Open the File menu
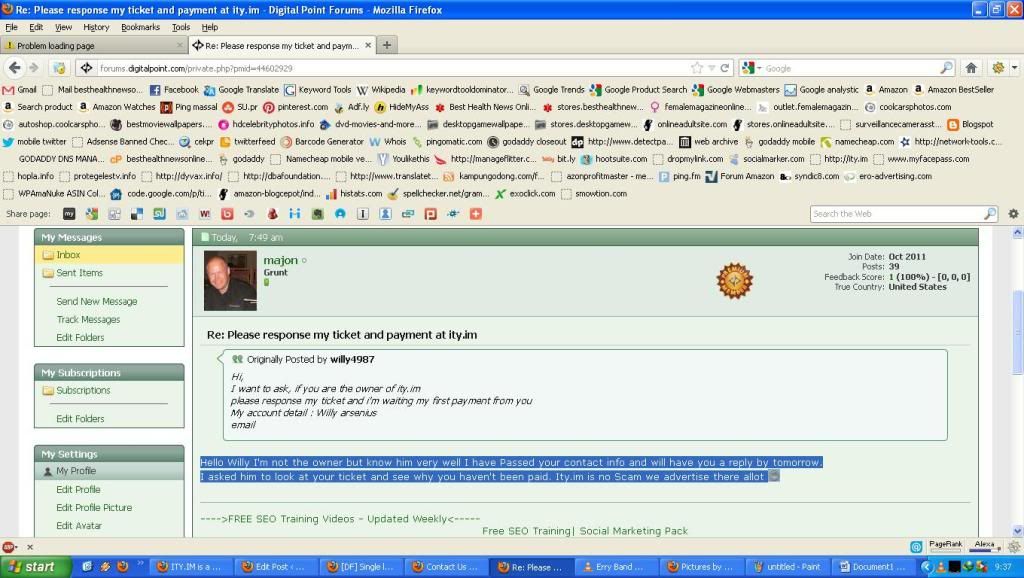Image resolution: width=1024 pixels, height=578 pixels. point(12,27)
